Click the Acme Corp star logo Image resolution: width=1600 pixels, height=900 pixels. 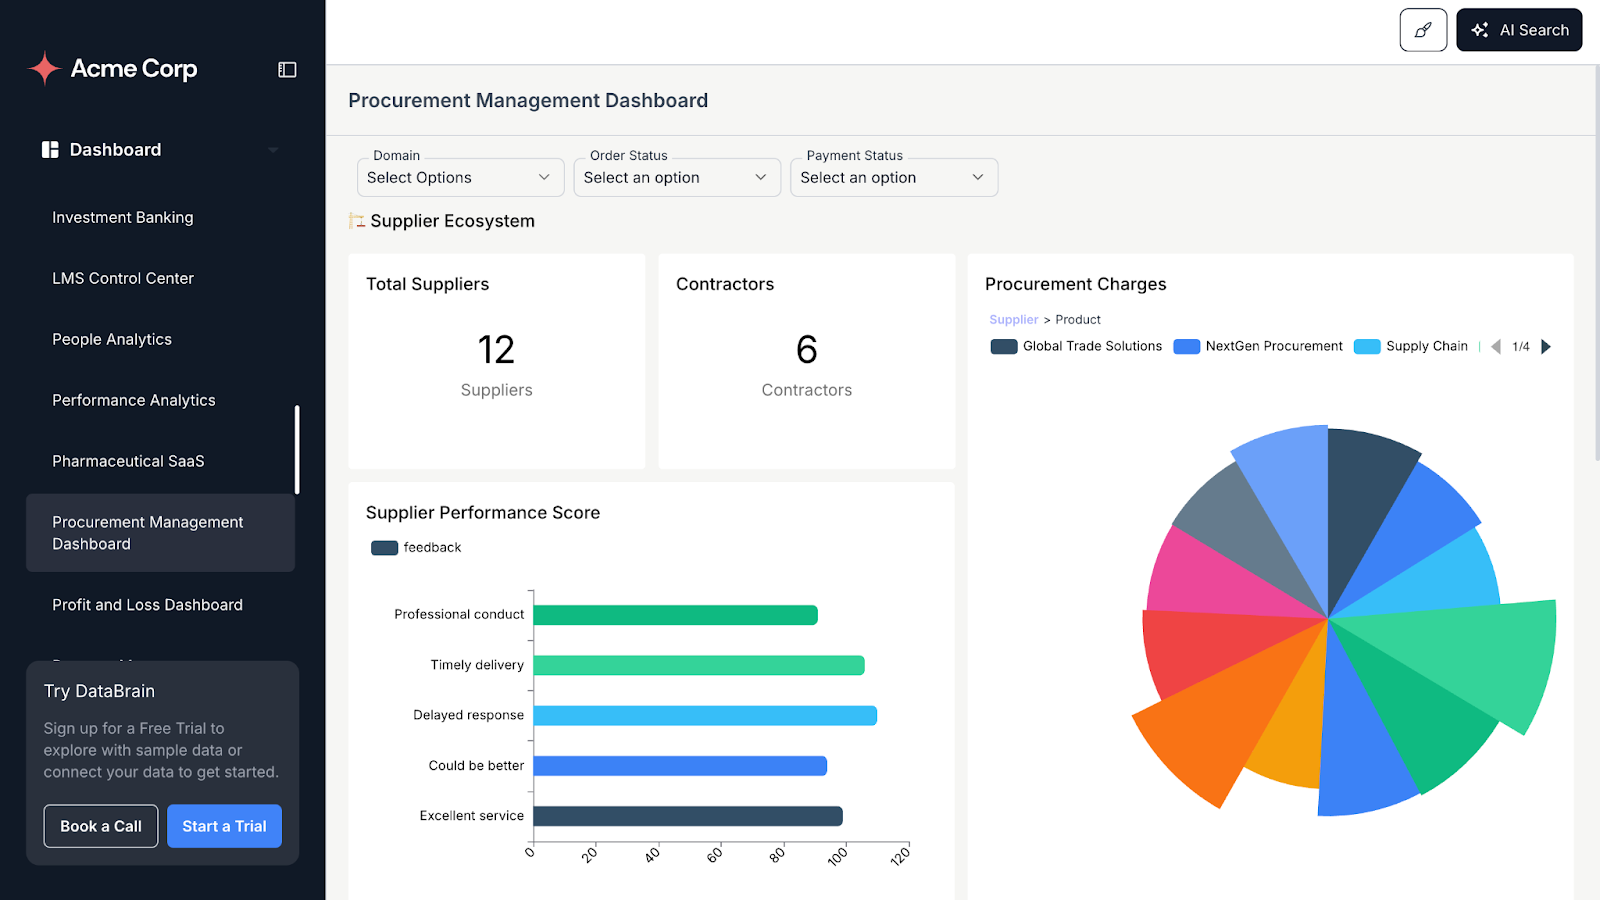(44, 68)
